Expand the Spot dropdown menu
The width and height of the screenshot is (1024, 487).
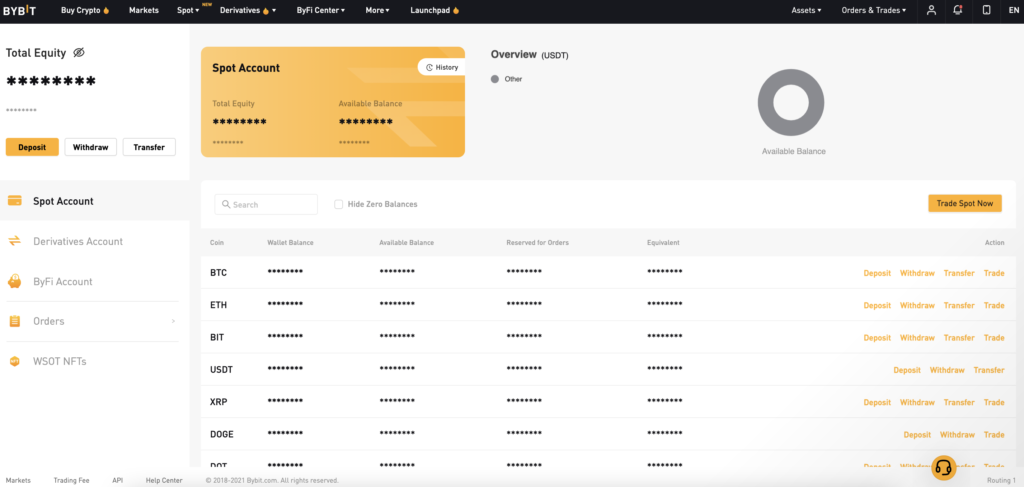(188, 10)
